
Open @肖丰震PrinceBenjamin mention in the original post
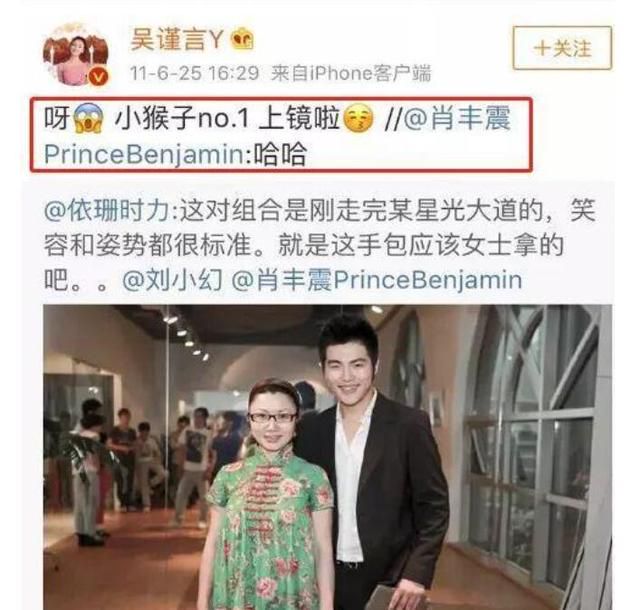click(x=376, y=281)
